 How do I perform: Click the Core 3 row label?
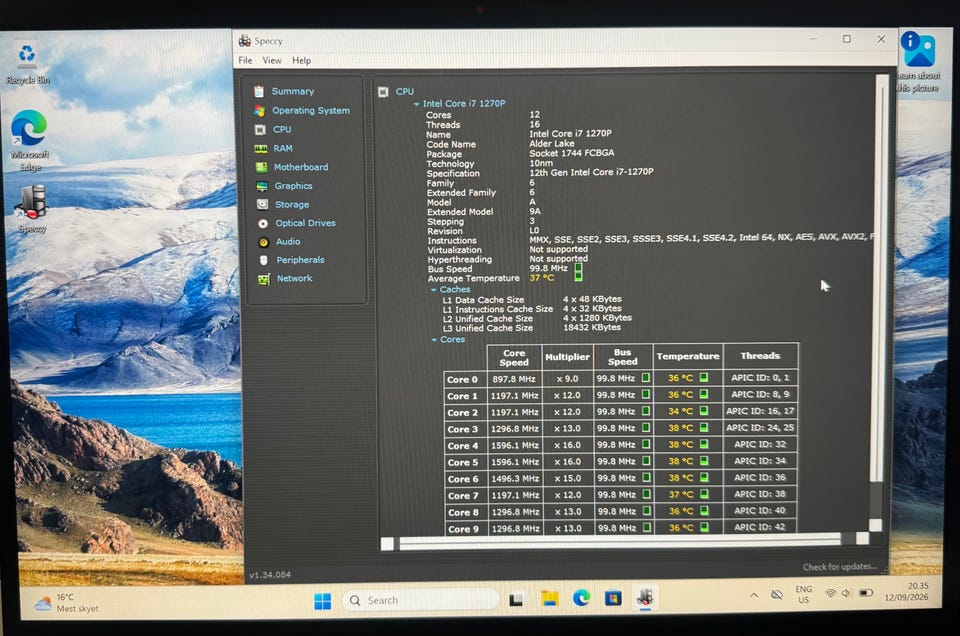(462, 429)
